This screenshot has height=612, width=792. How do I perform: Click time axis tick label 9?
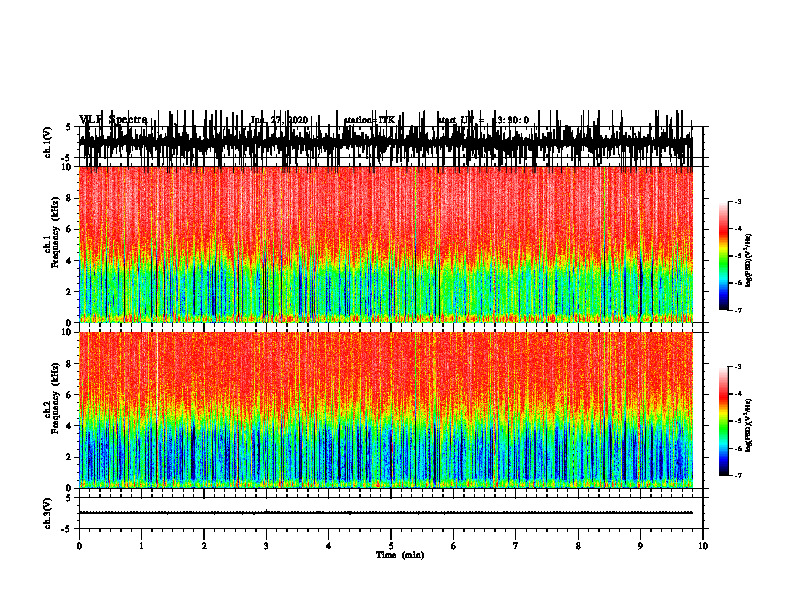pos(640,546)
